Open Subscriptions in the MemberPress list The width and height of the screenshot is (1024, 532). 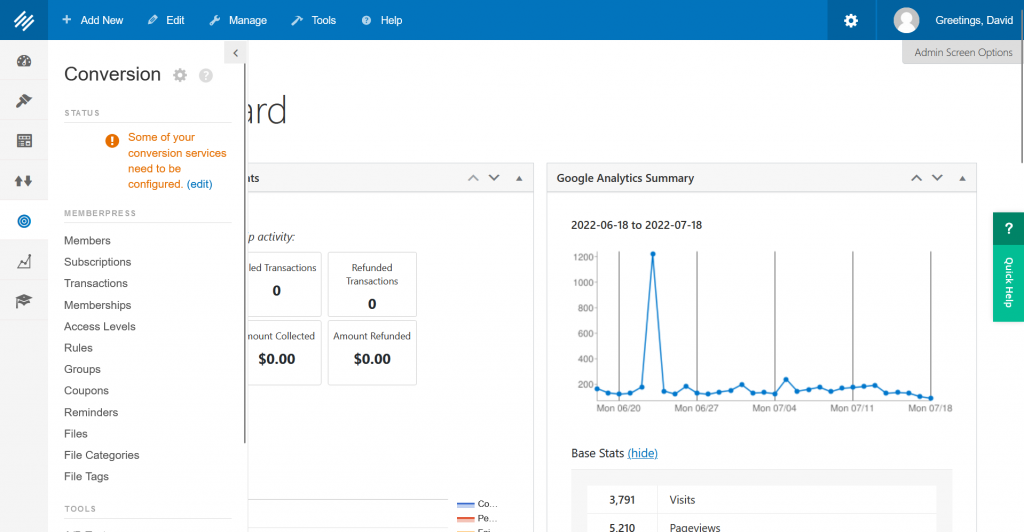[x=97, y=262]
